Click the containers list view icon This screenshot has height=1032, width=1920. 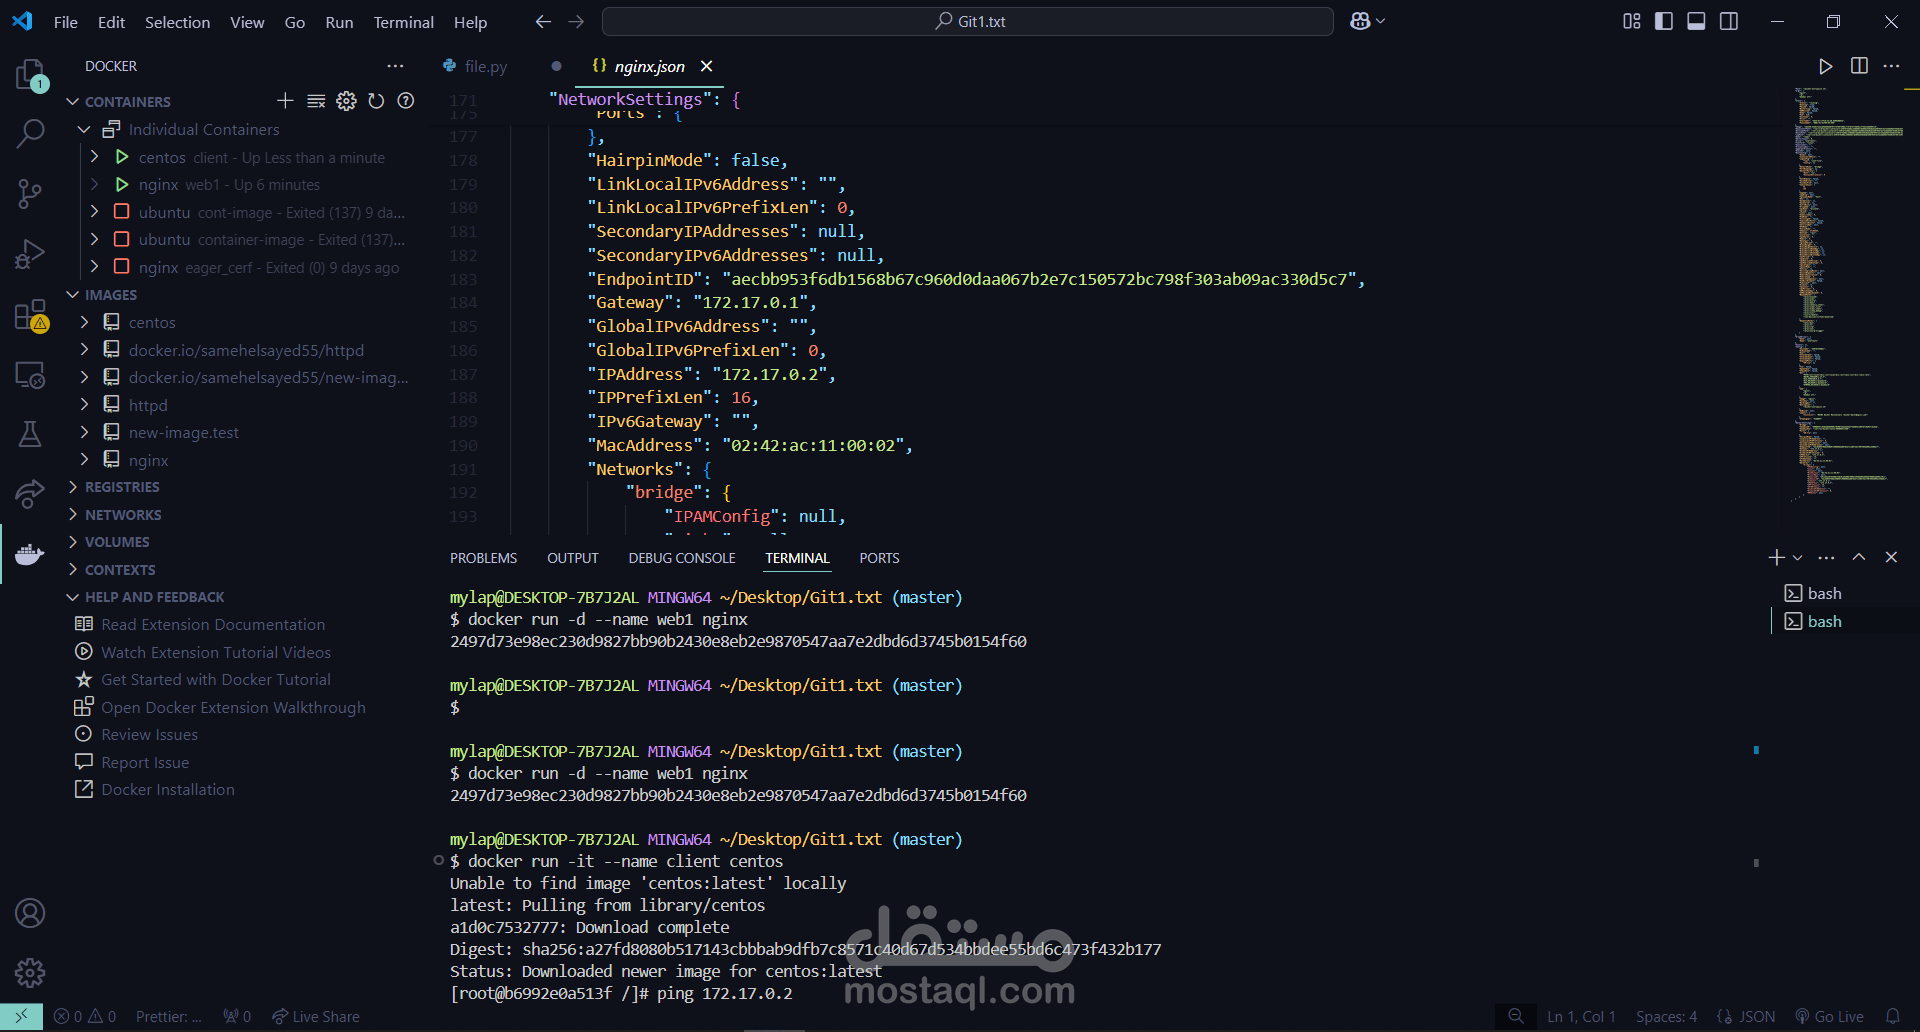[316, 101]
